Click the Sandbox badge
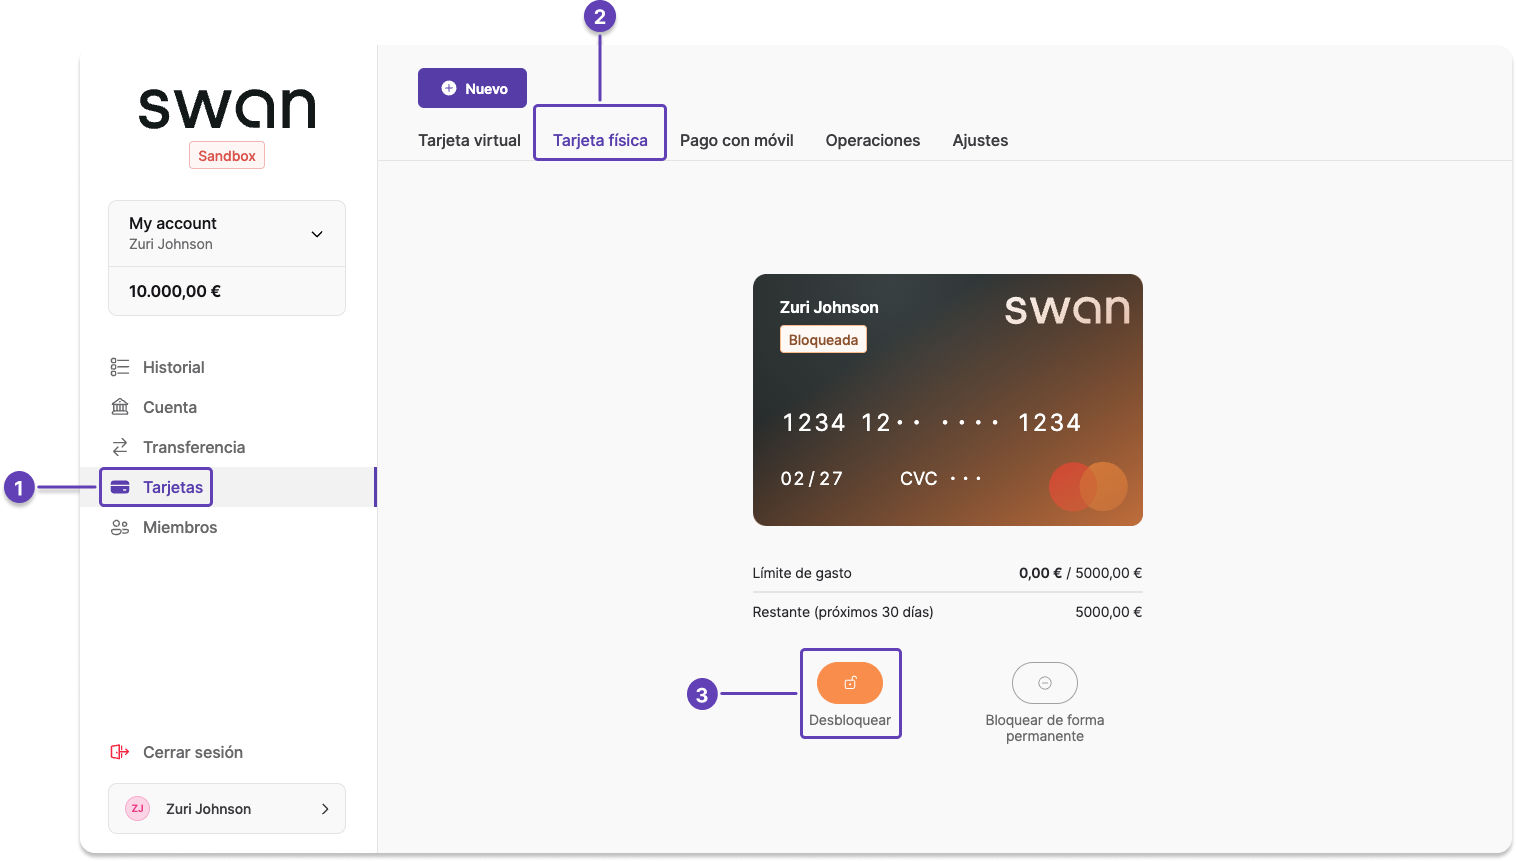Image resolution: width=1516 pixels, height=861 pixels. [x=227, y=156]
